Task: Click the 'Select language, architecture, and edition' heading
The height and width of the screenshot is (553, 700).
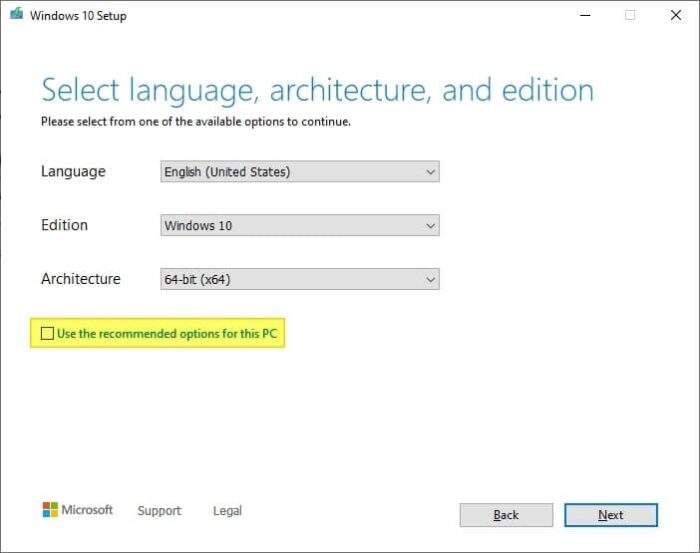Action: (317, 91)
